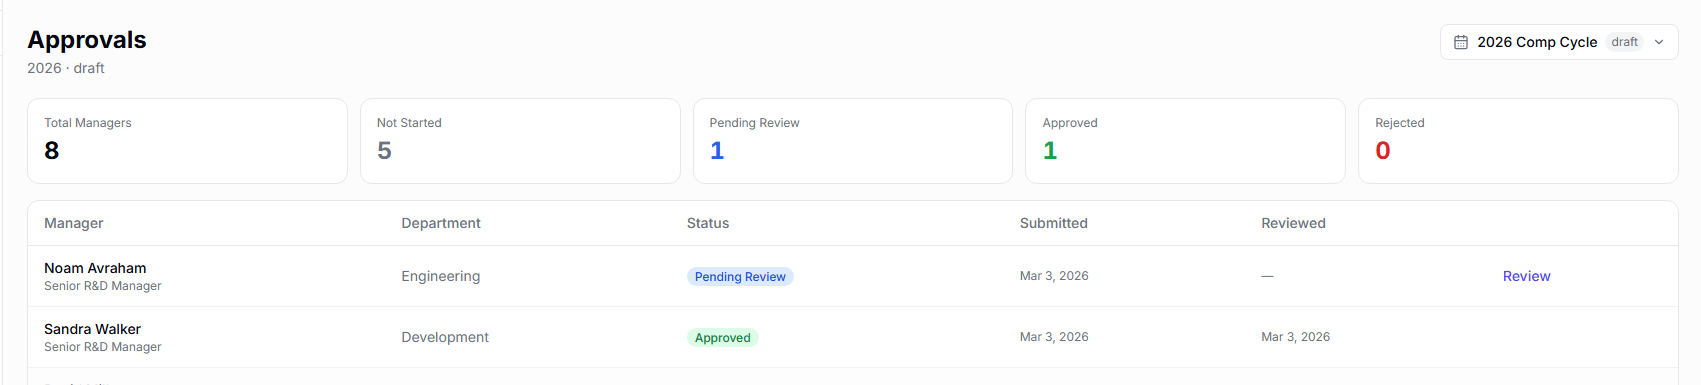The image size is (1701, 385).
Task: Click the Submitted column header
Action: click(x=1054, y=223)
